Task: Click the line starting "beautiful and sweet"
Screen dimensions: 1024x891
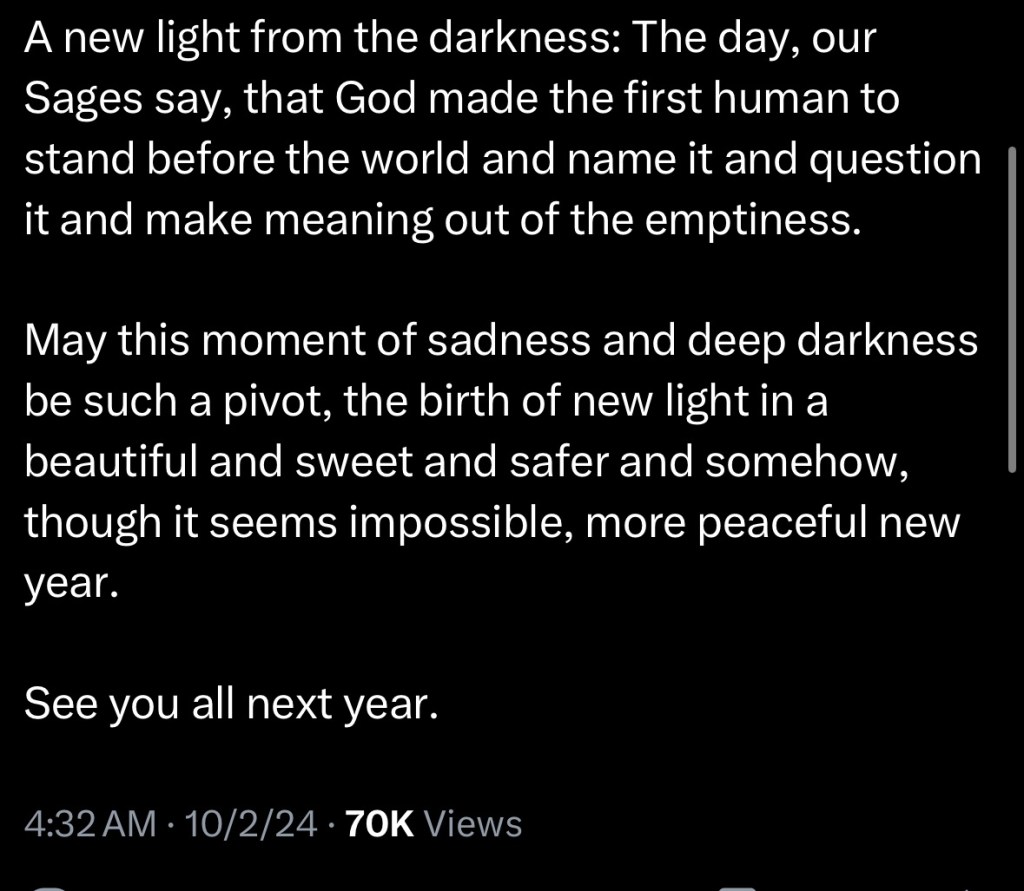Action: [466, 462]
